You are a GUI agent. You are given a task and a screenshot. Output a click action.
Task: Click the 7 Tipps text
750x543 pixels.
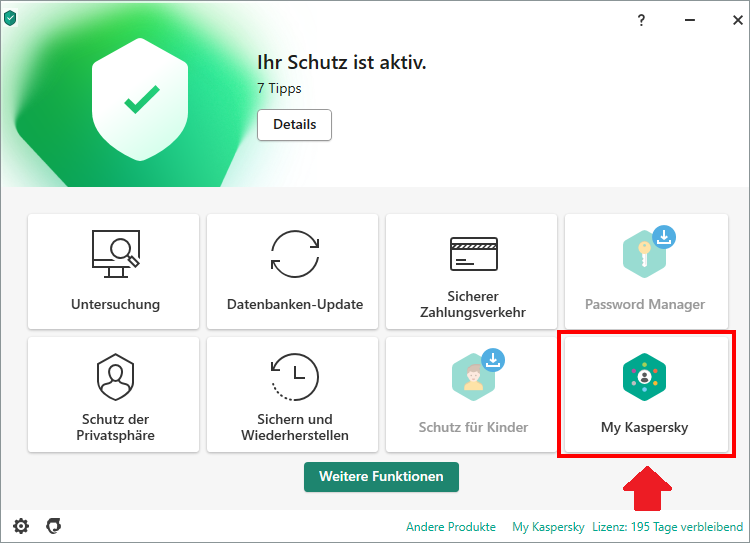(x=279, y=88)
